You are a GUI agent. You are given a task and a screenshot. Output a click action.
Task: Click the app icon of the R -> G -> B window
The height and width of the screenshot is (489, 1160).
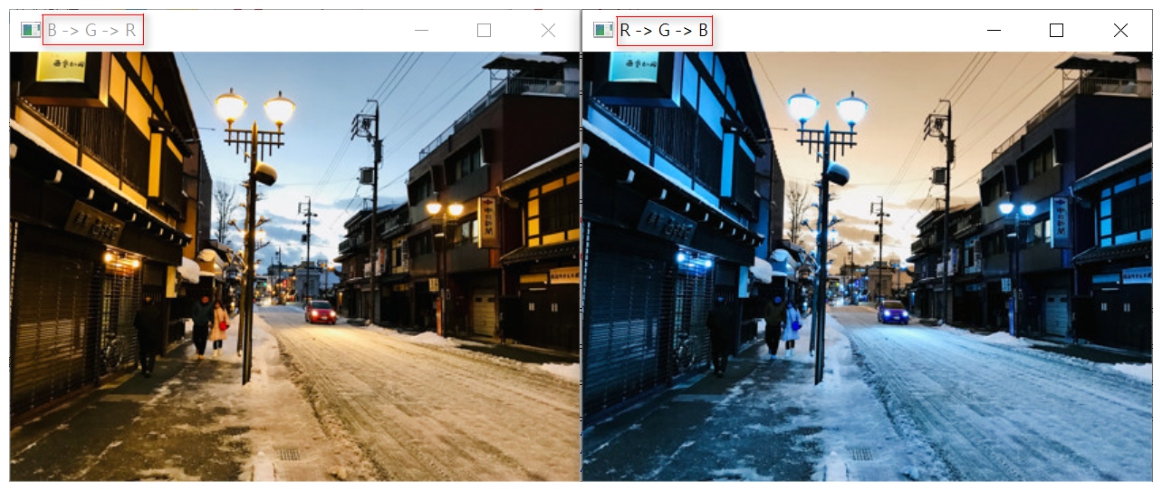point(603,30)
